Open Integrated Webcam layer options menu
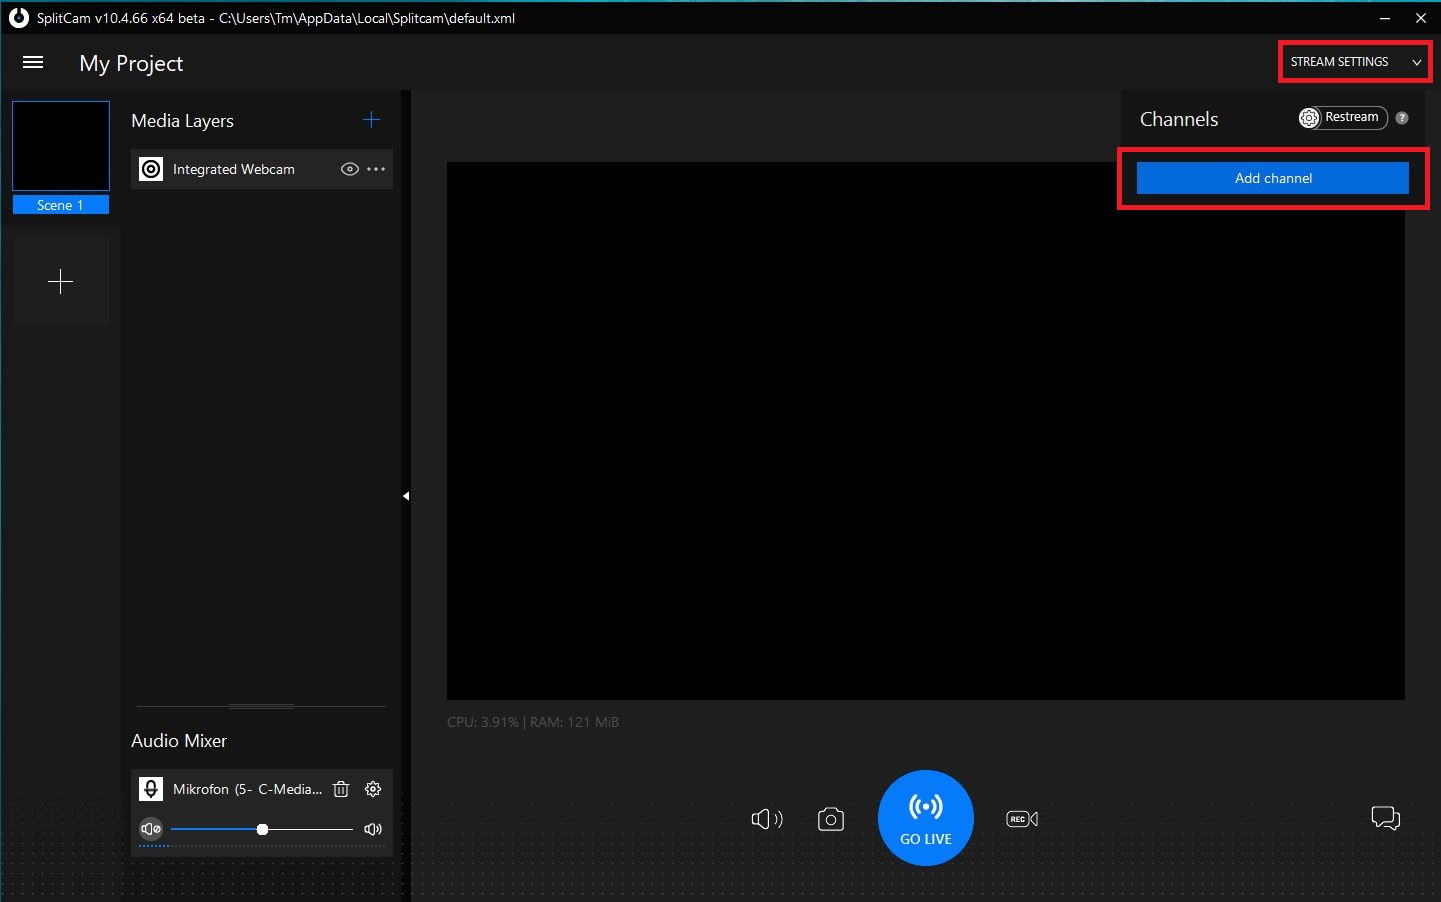The height and width of the screenshot is (902, 1441). (377, 169)
